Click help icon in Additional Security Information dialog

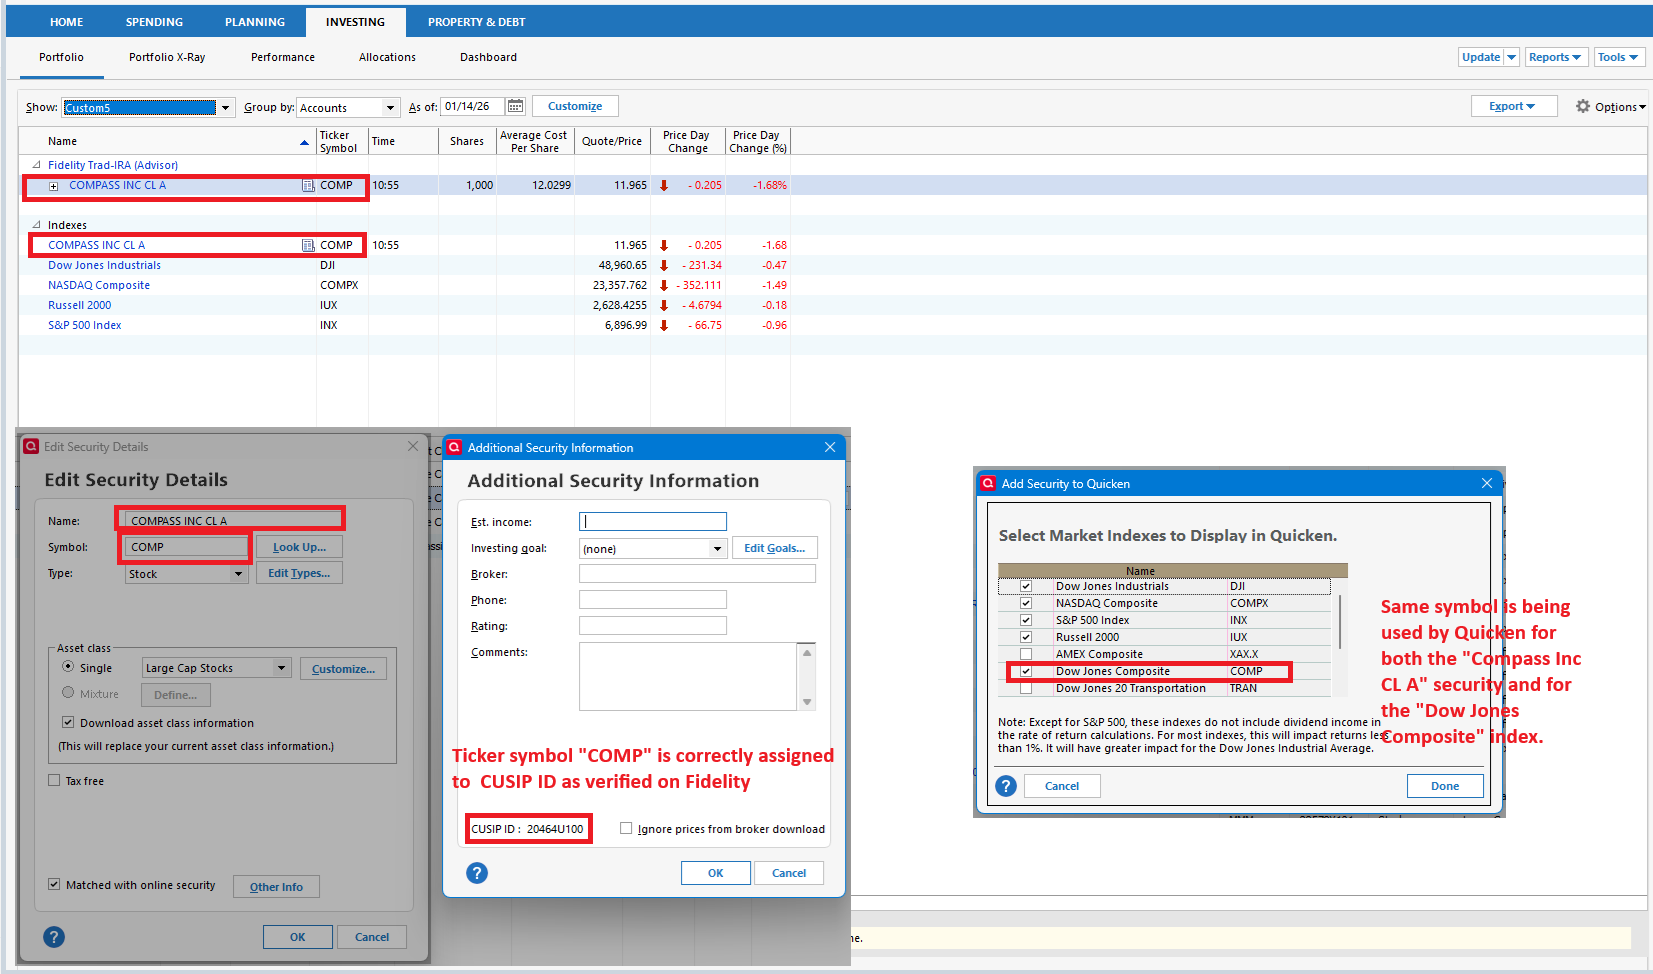(x=477, y=873)
